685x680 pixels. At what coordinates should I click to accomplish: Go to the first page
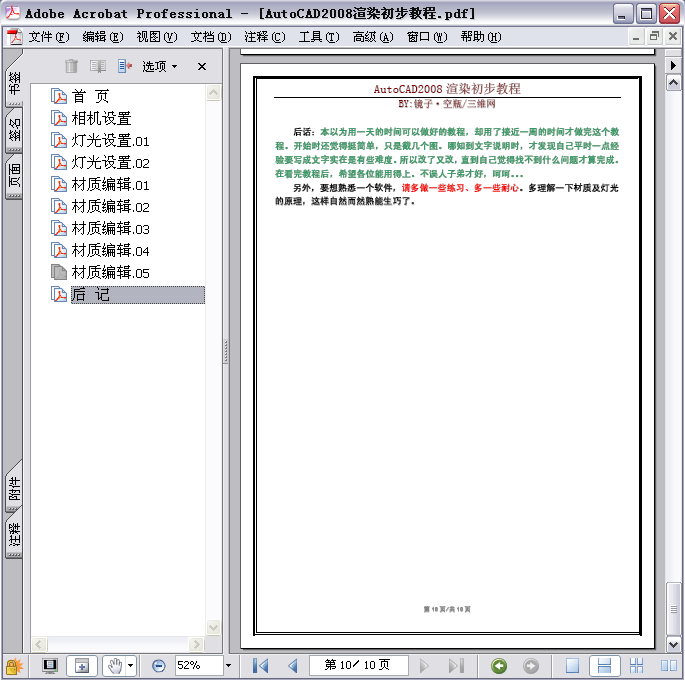coord(261,666)
